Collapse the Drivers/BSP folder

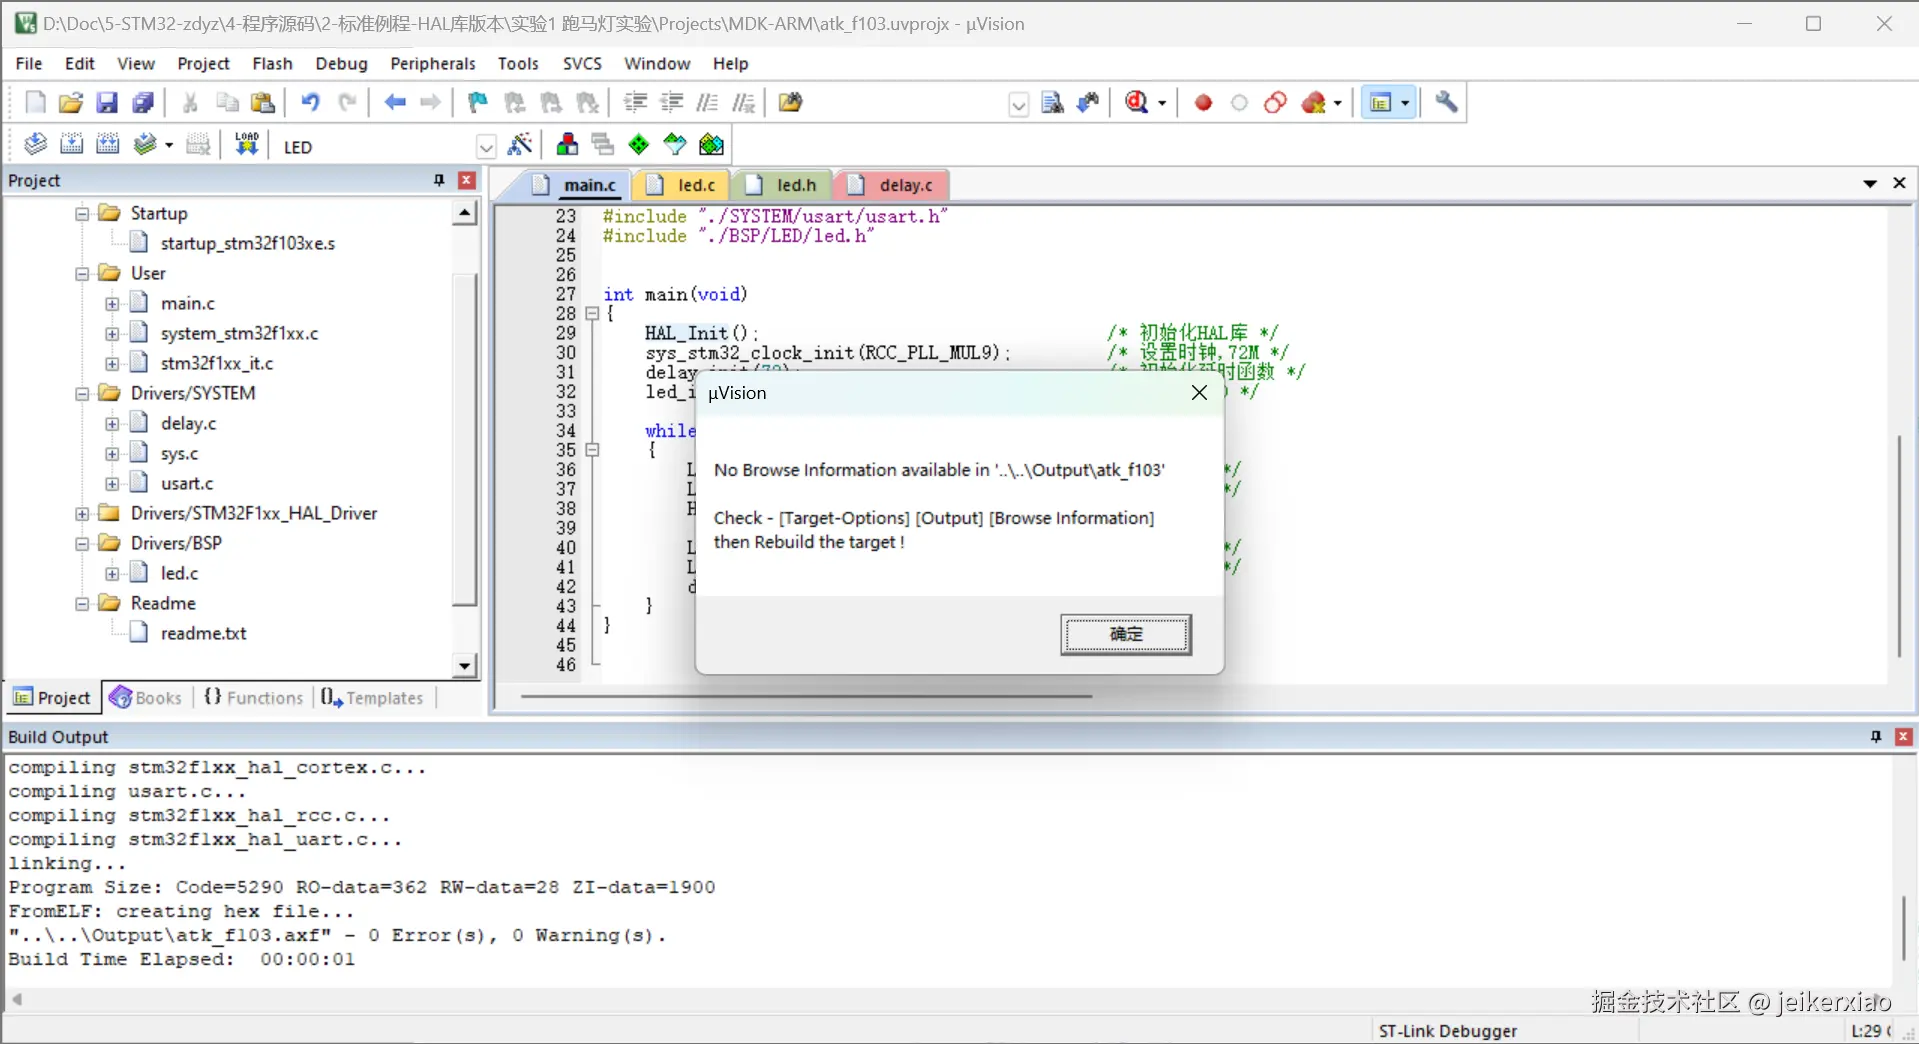83,543
